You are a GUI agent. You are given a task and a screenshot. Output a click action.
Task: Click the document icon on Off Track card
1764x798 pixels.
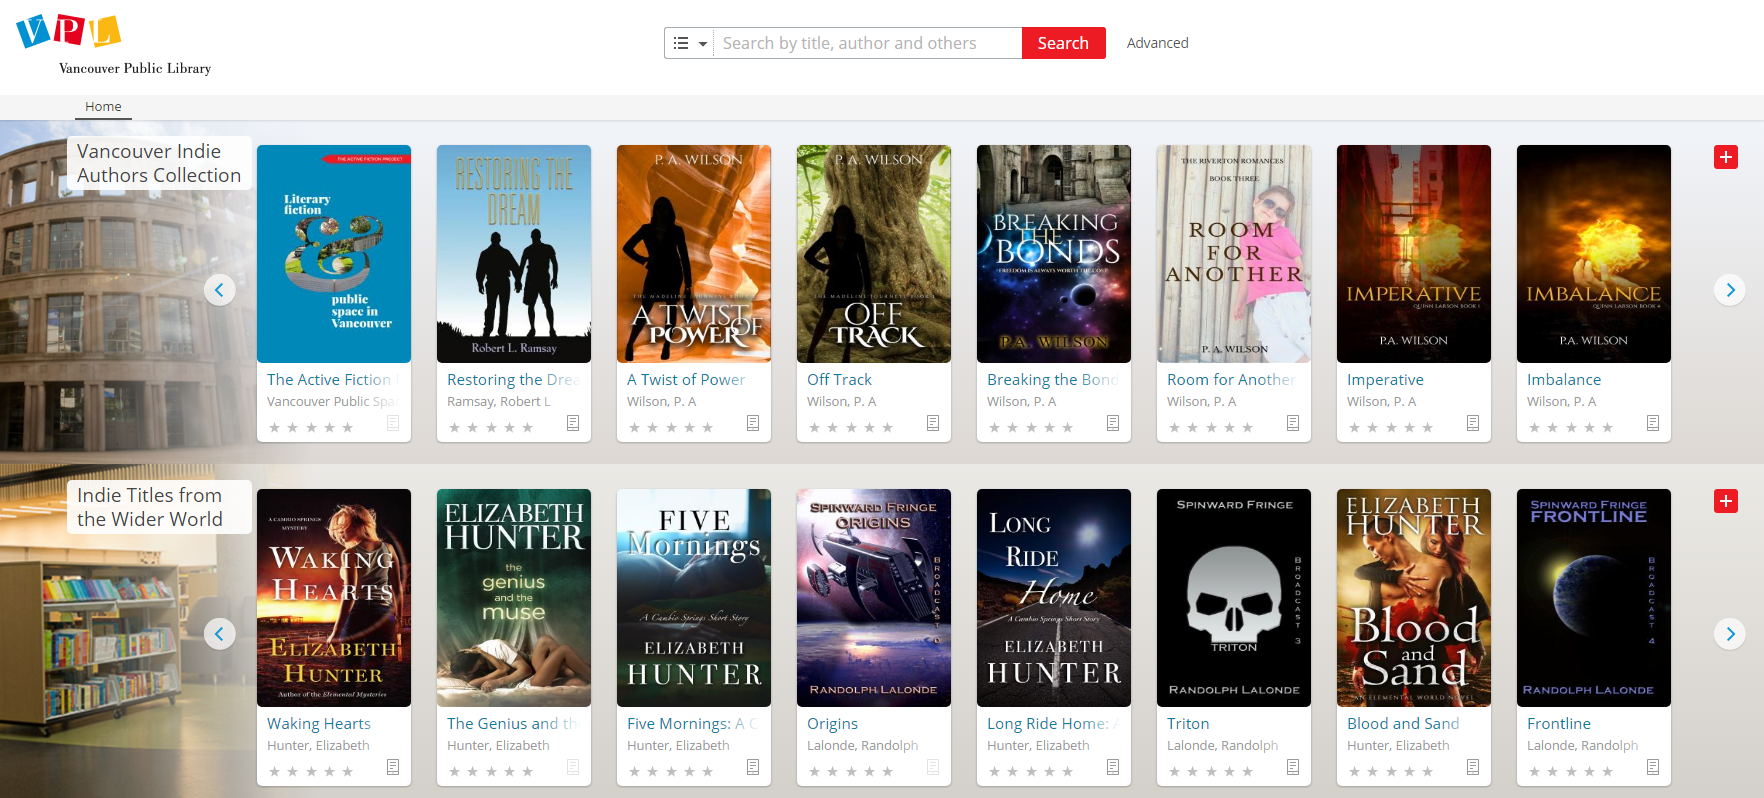[x=933, y=423]
